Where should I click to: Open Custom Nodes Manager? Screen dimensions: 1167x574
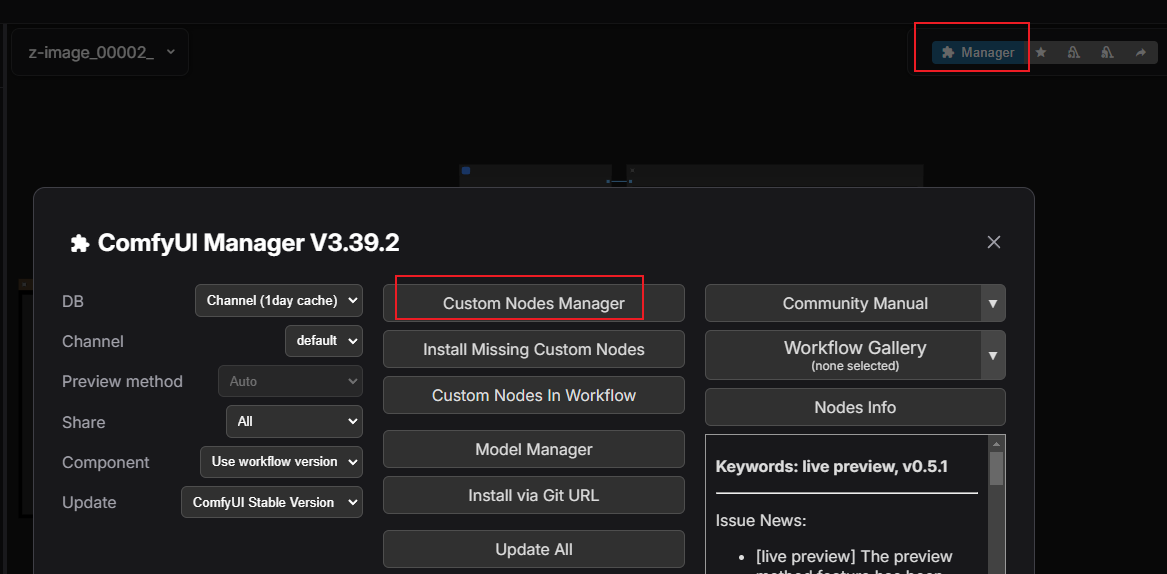534,303
